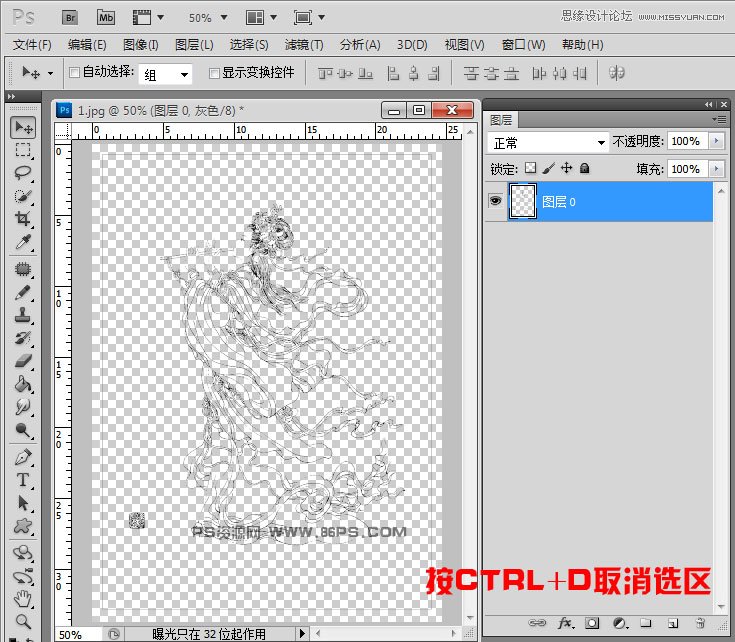
Task: Toggle lock position
Action: click(567, 168)
